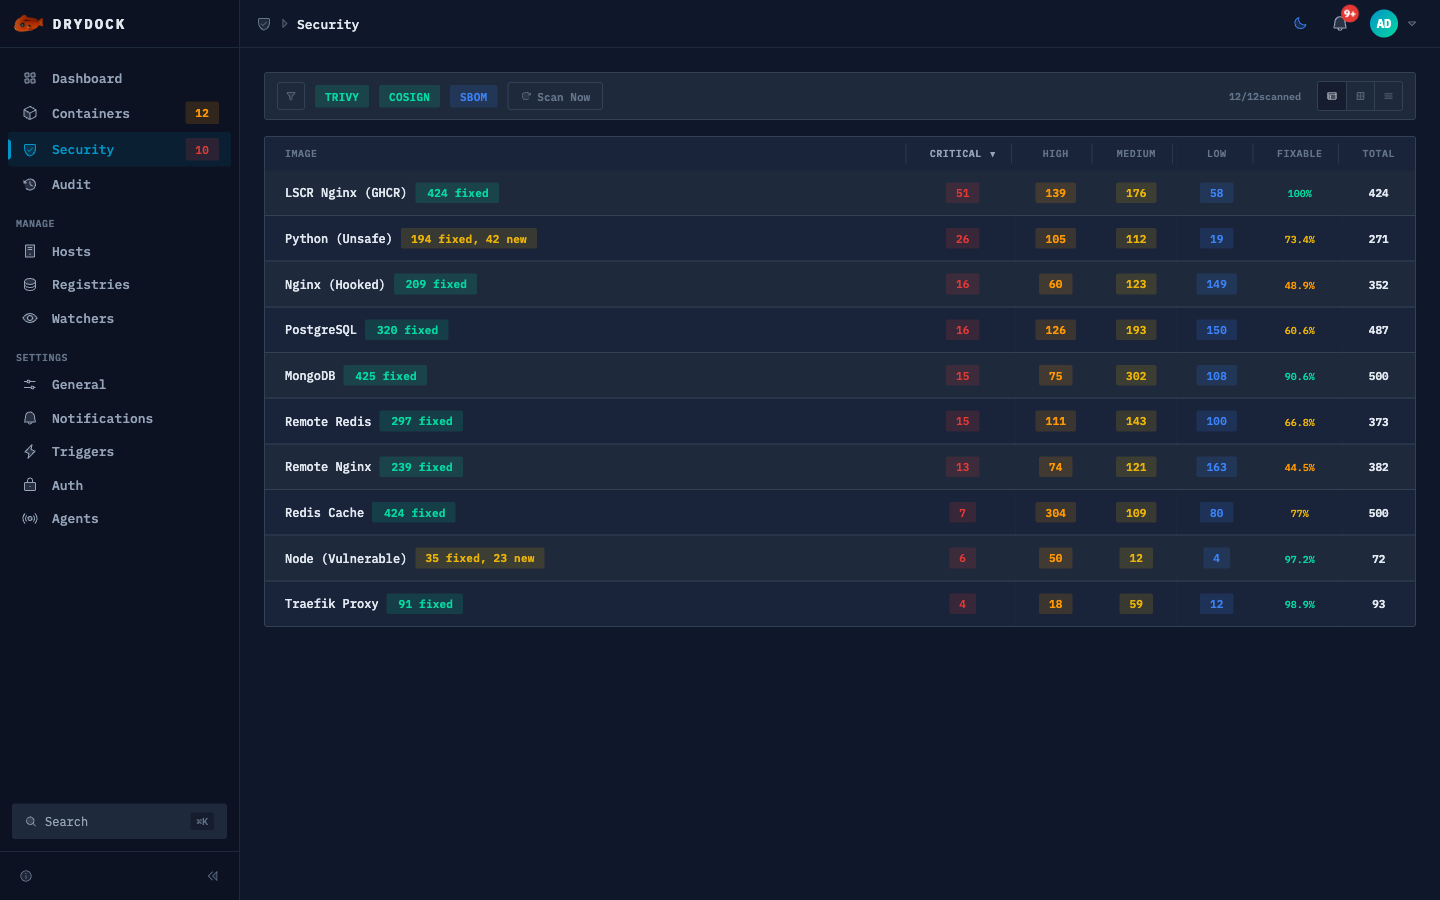Click the AD user avatar
This screenshot has height=900, width=1440.
[1384, 24]
